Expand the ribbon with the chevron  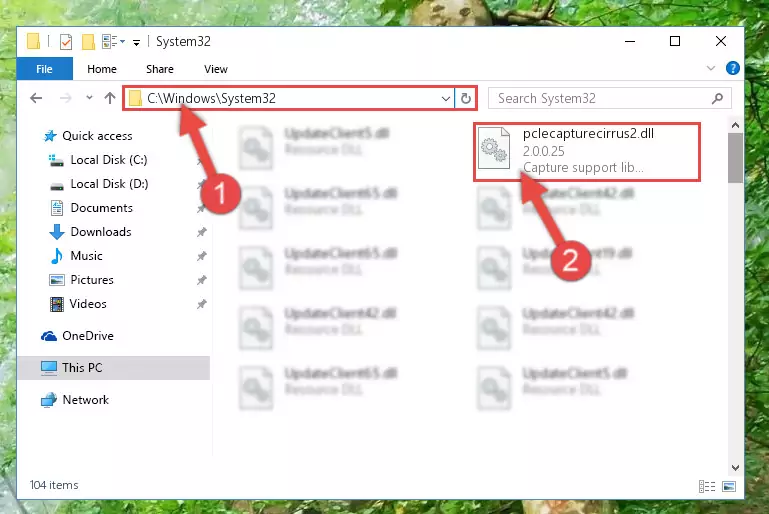coord(711,68)
